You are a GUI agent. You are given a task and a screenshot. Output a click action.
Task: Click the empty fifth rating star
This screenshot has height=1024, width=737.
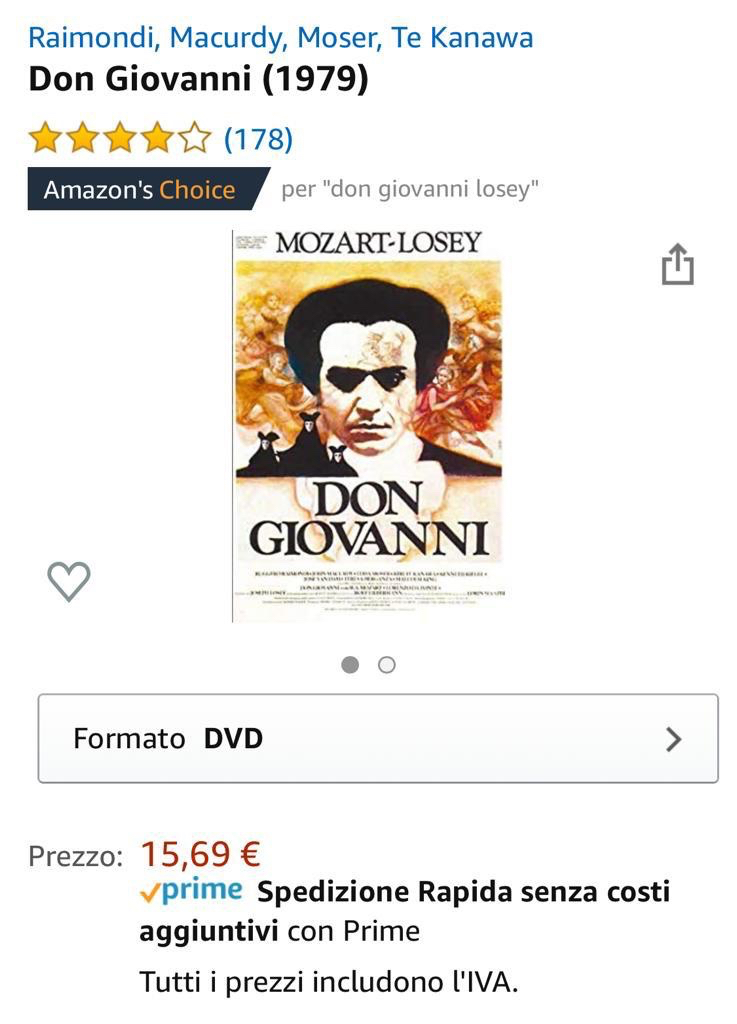point(195,138)
